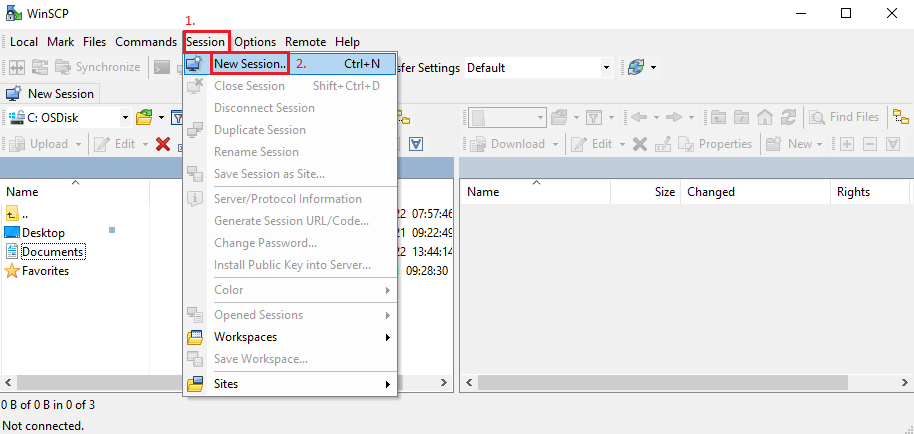Viewport: 914px width, 434px height.
Task: Click the remote parent directory icon
Action: (x=718, y=118)
